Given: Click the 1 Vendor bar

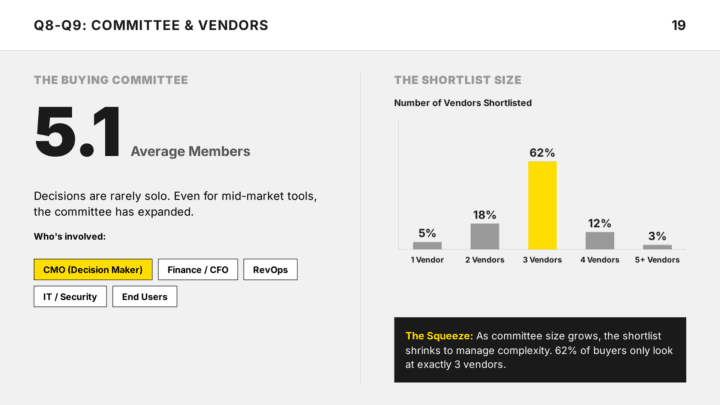Looking at the screenshot, I should tap(427, 246).
